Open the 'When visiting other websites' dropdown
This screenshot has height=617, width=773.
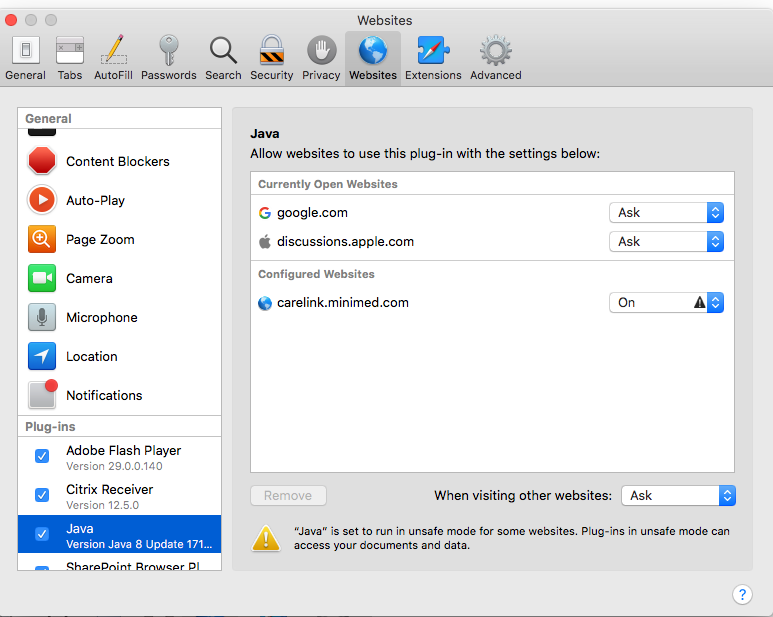coord(678,495)
